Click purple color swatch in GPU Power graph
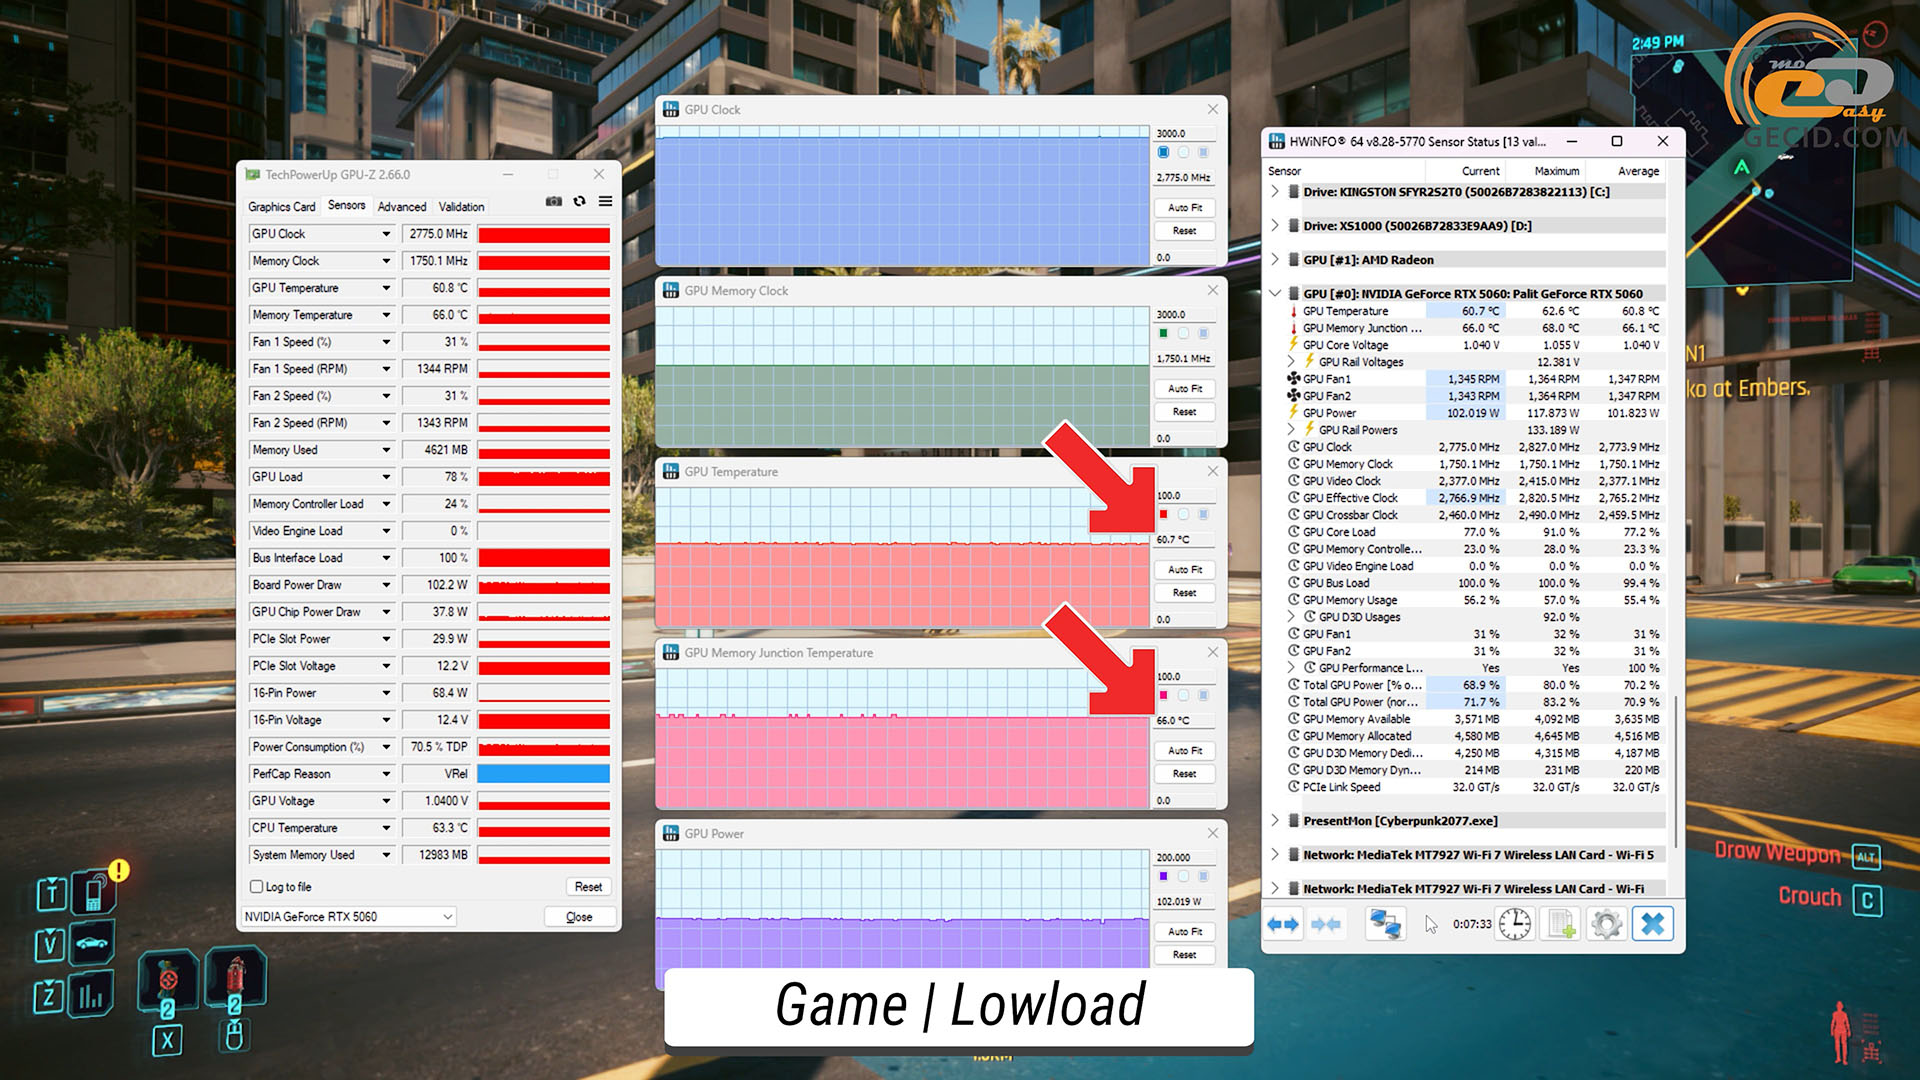 [x=1163, y=876]
